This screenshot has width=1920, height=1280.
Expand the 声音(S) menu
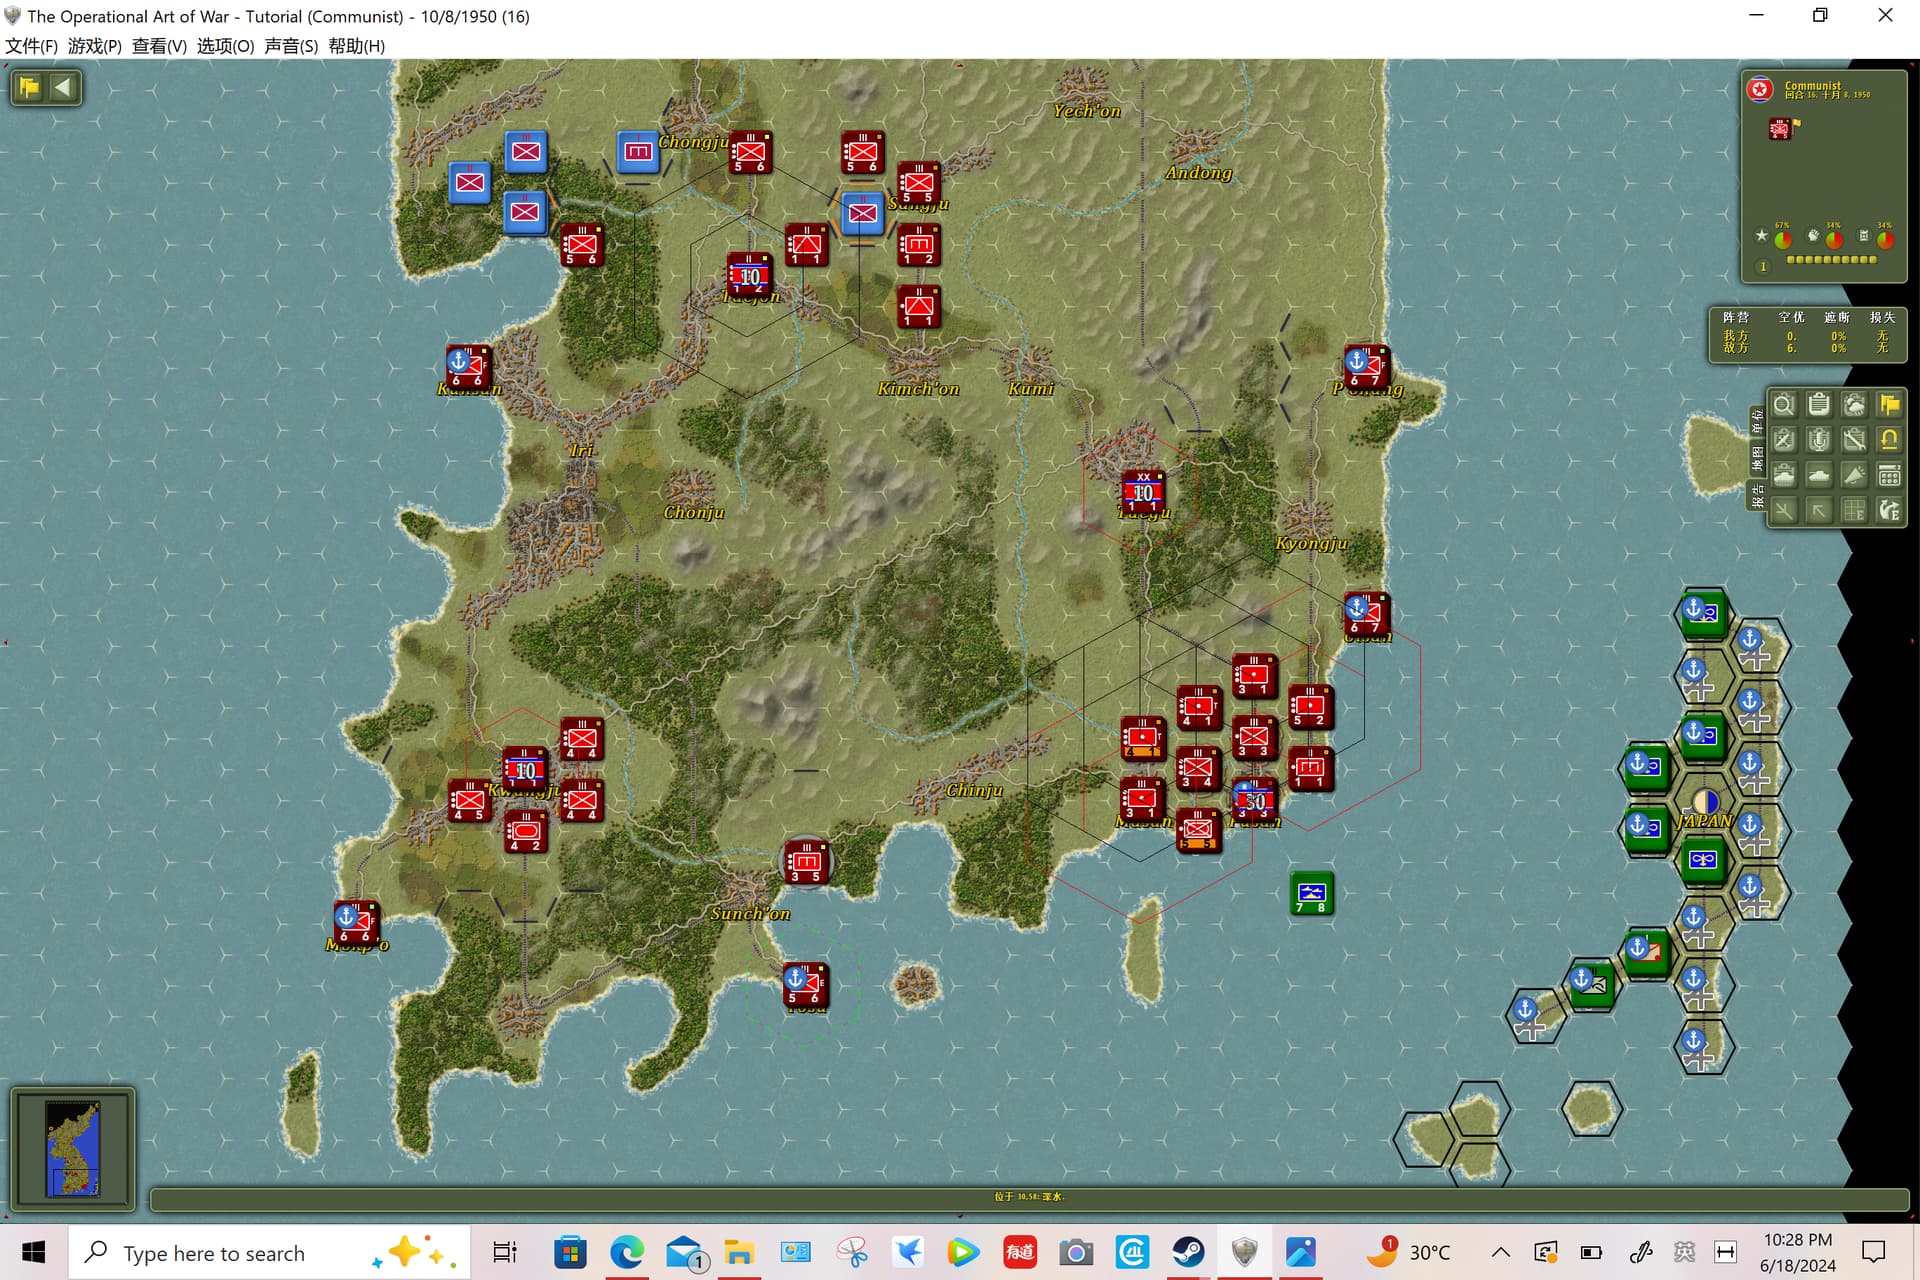(291, 46)
